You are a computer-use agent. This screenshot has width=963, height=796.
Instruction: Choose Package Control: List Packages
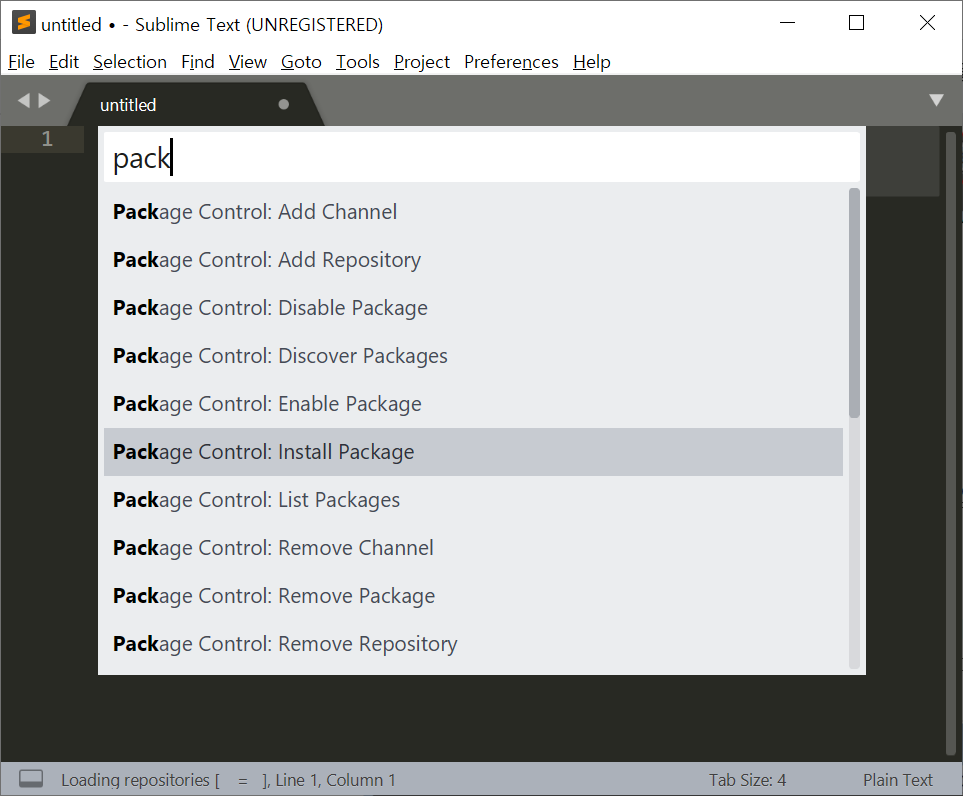[x=473, y=500]
